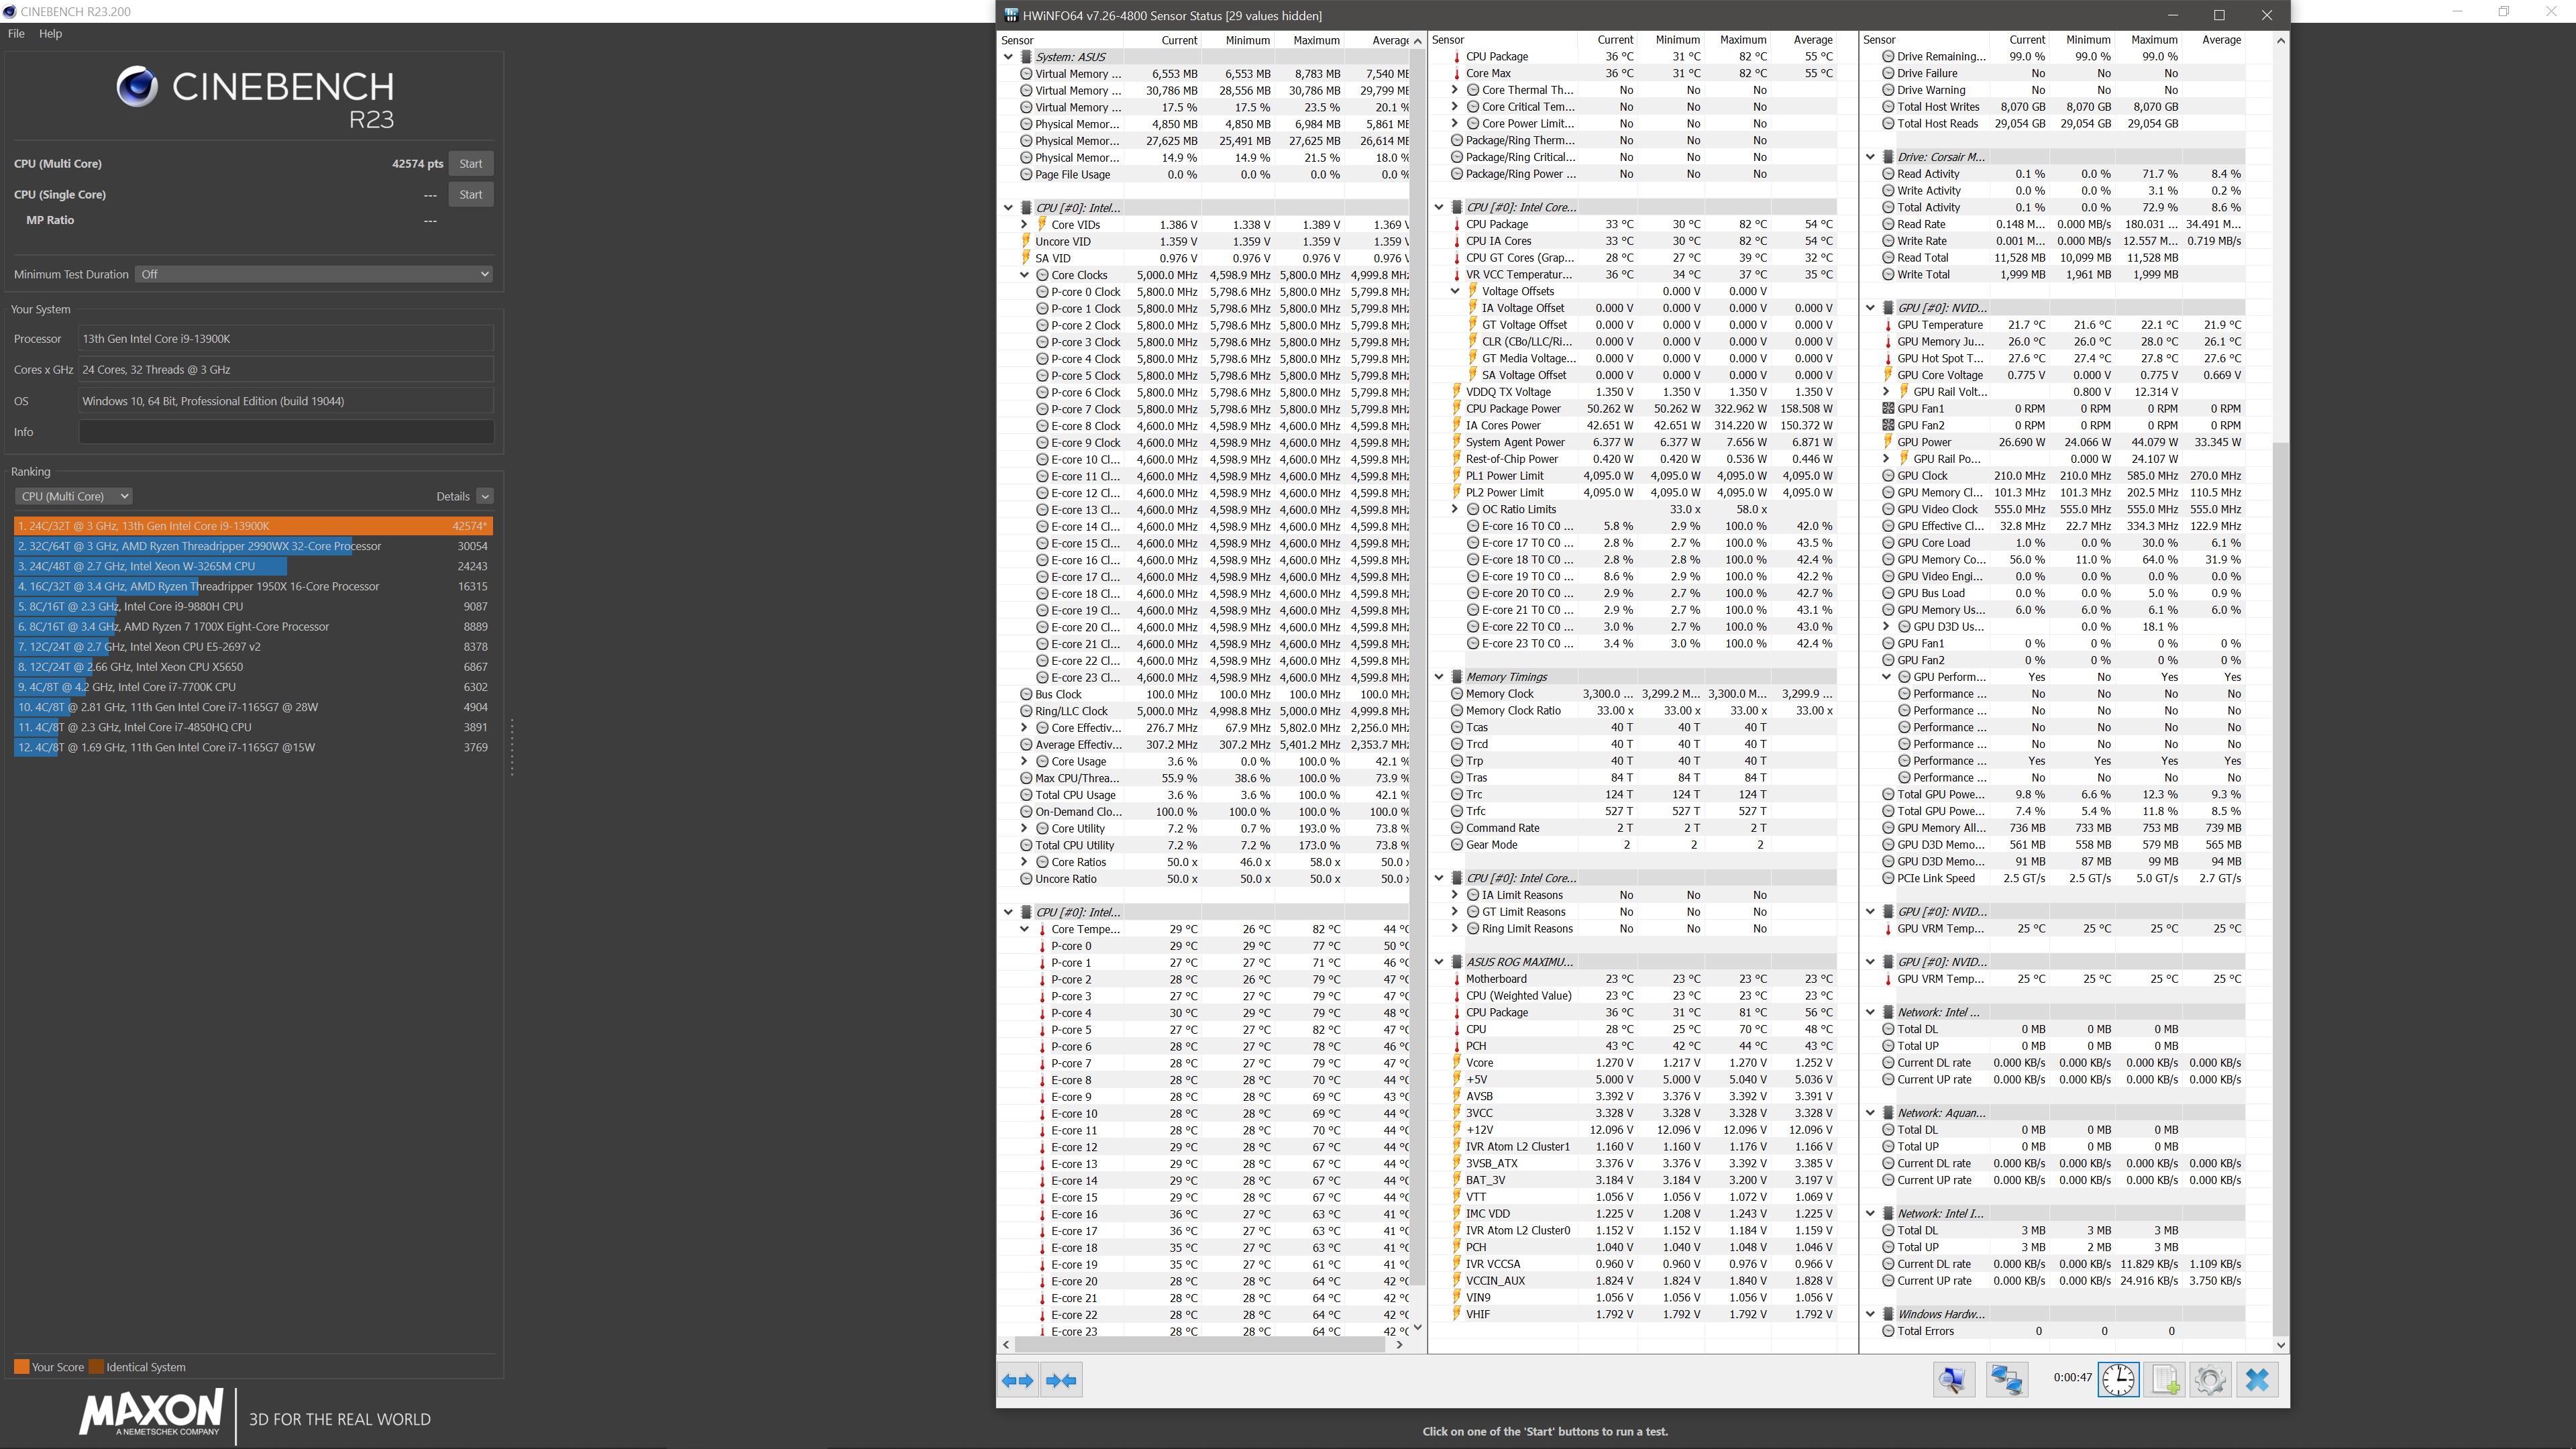Select the i9-13900K top ranking entry

(x=253, y=526)
